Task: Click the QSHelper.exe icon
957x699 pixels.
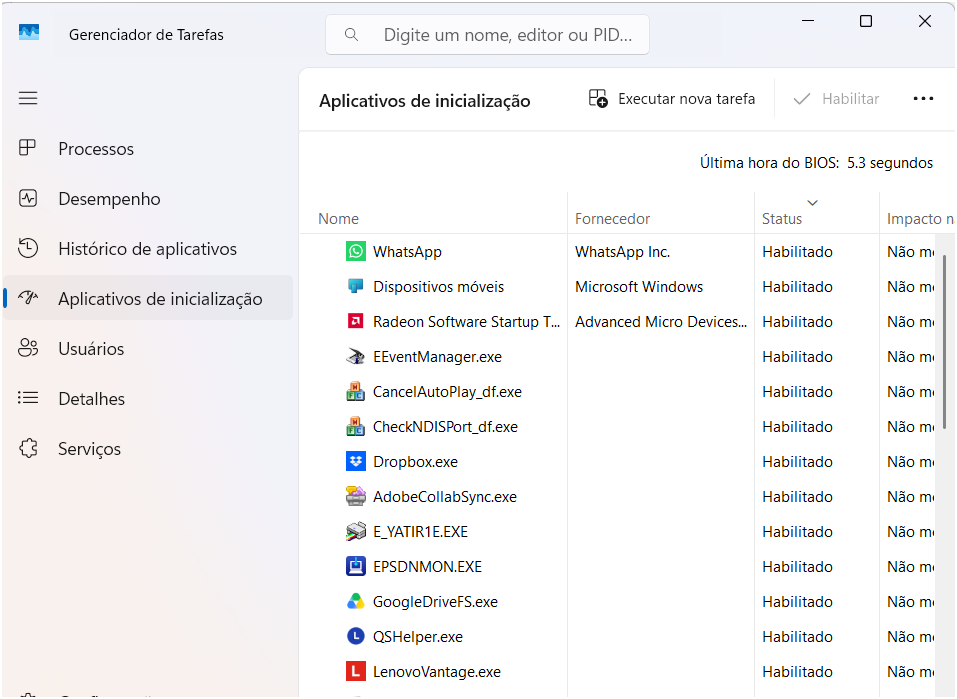Action: pos(356,636)
